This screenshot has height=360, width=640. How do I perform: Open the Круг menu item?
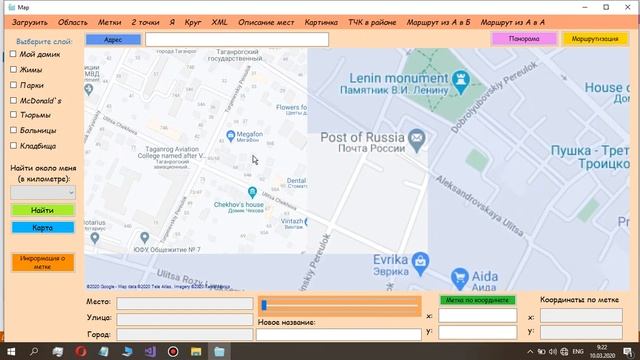point(193,22)
